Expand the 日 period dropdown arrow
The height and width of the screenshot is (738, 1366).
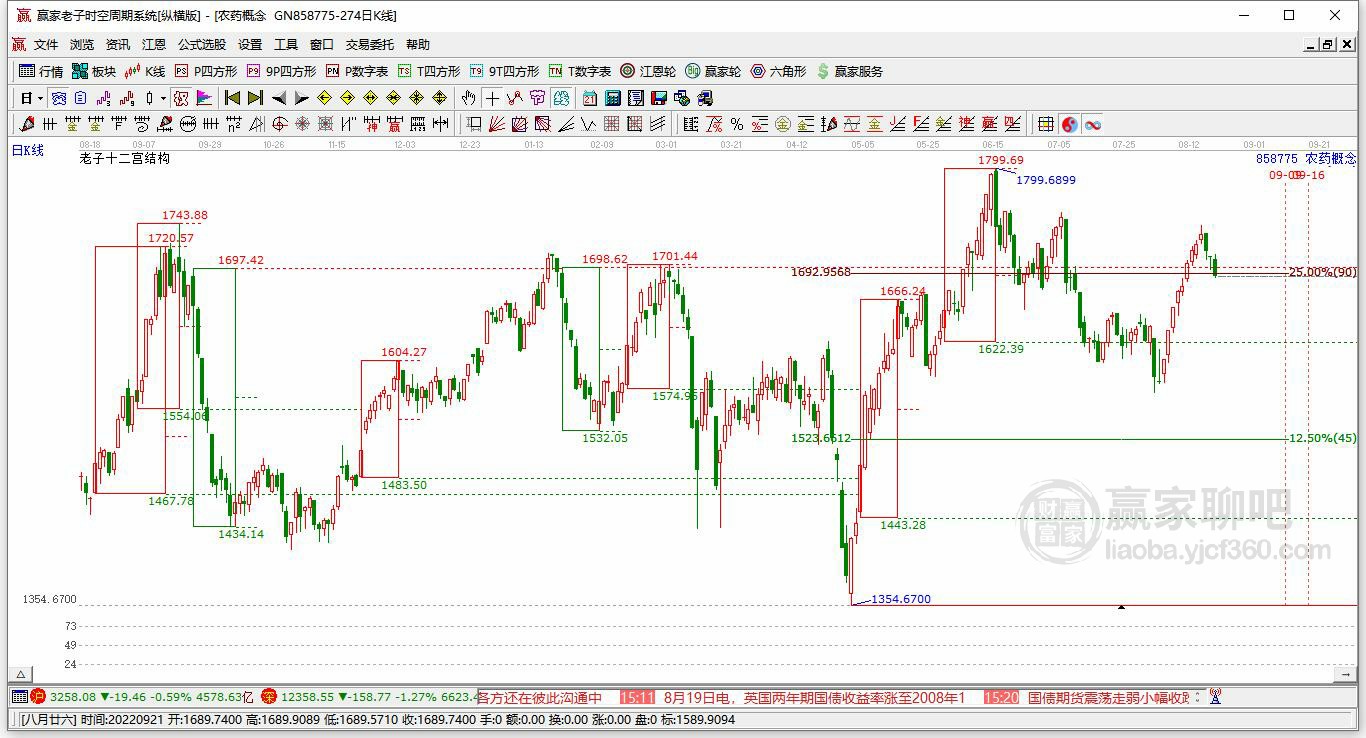[40, 98]
